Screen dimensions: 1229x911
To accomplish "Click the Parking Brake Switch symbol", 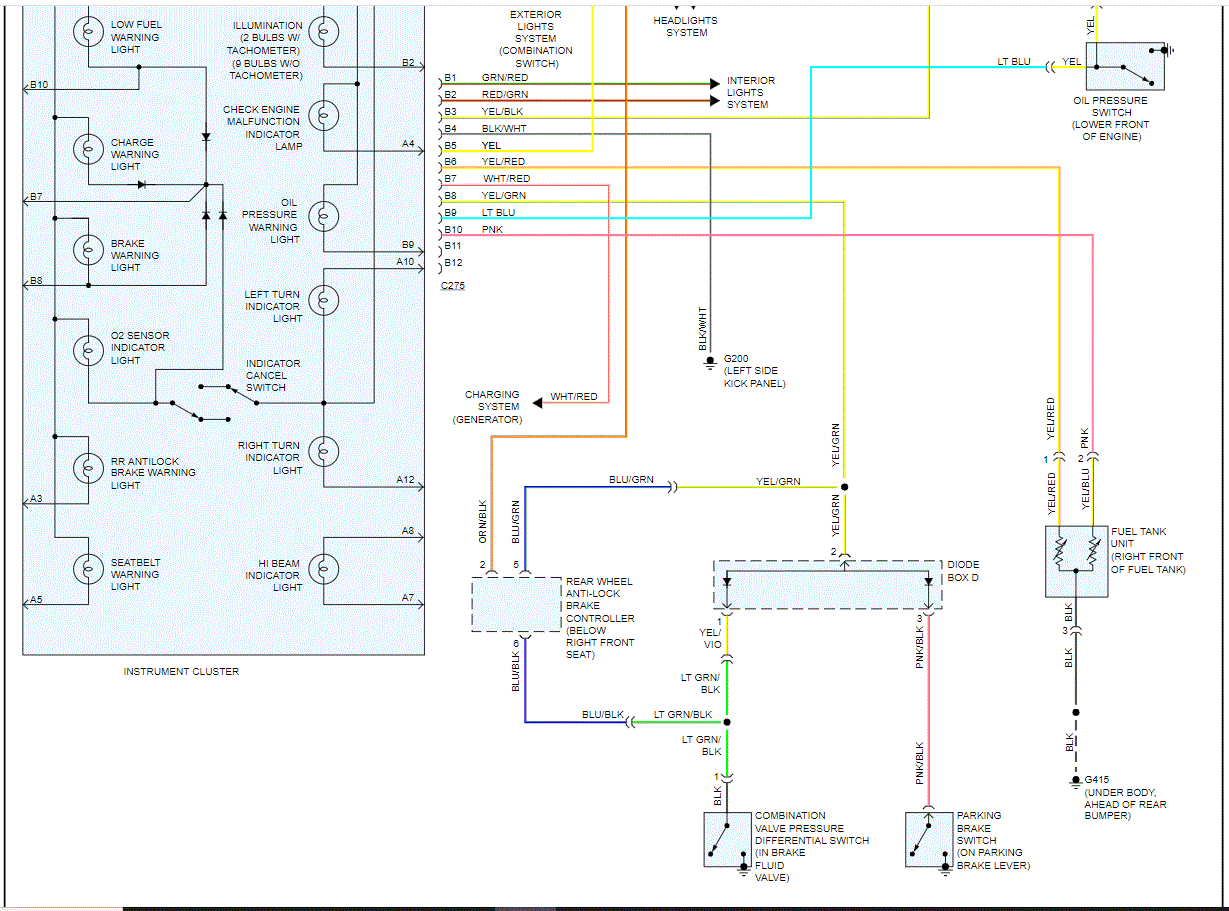I will tap(929, 840).
